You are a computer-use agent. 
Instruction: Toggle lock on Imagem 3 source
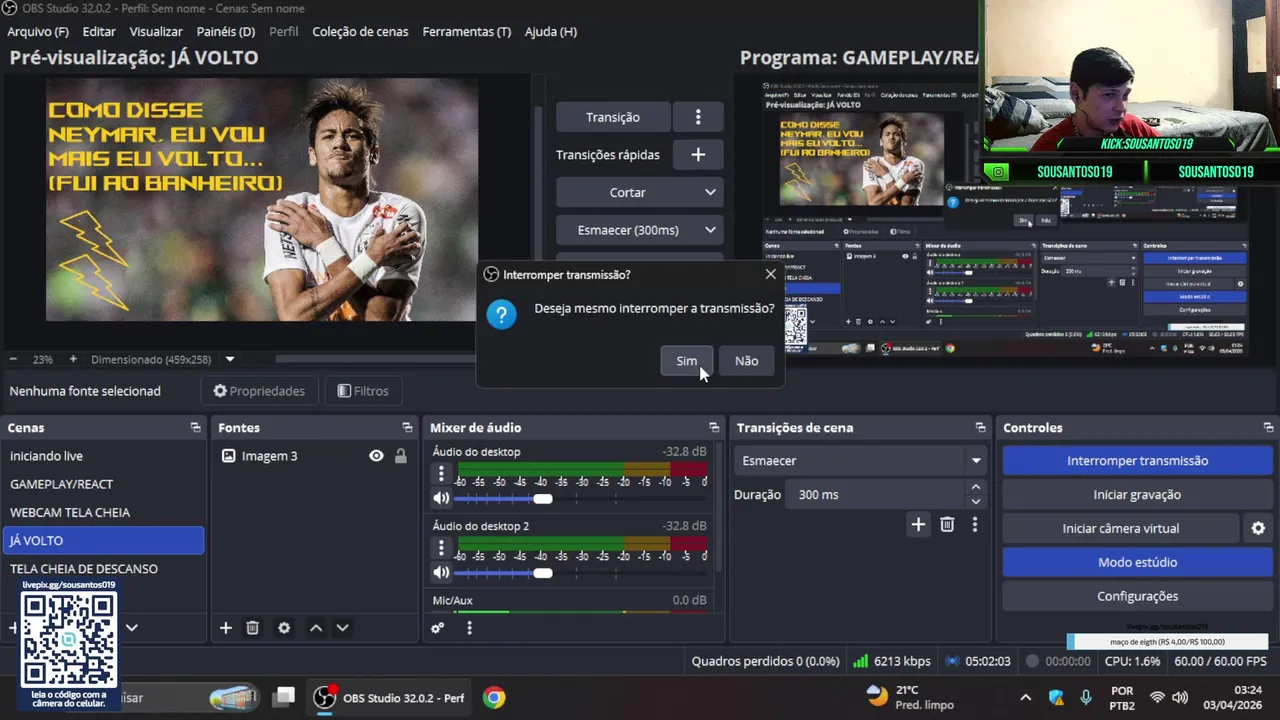[400, 456]
